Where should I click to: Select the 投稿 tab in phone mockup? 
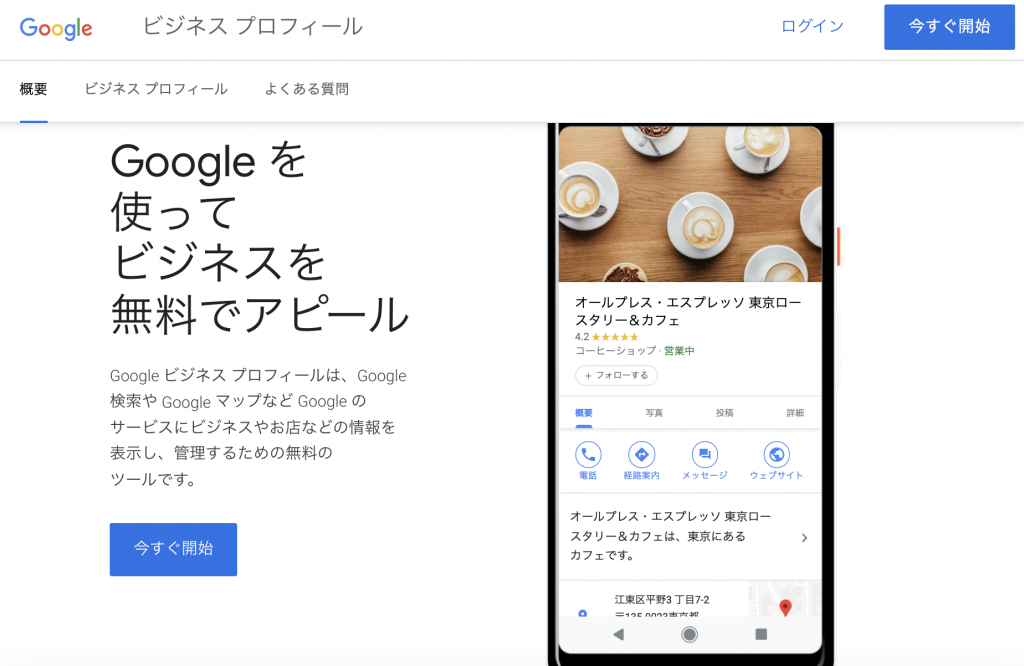[724, 413]
